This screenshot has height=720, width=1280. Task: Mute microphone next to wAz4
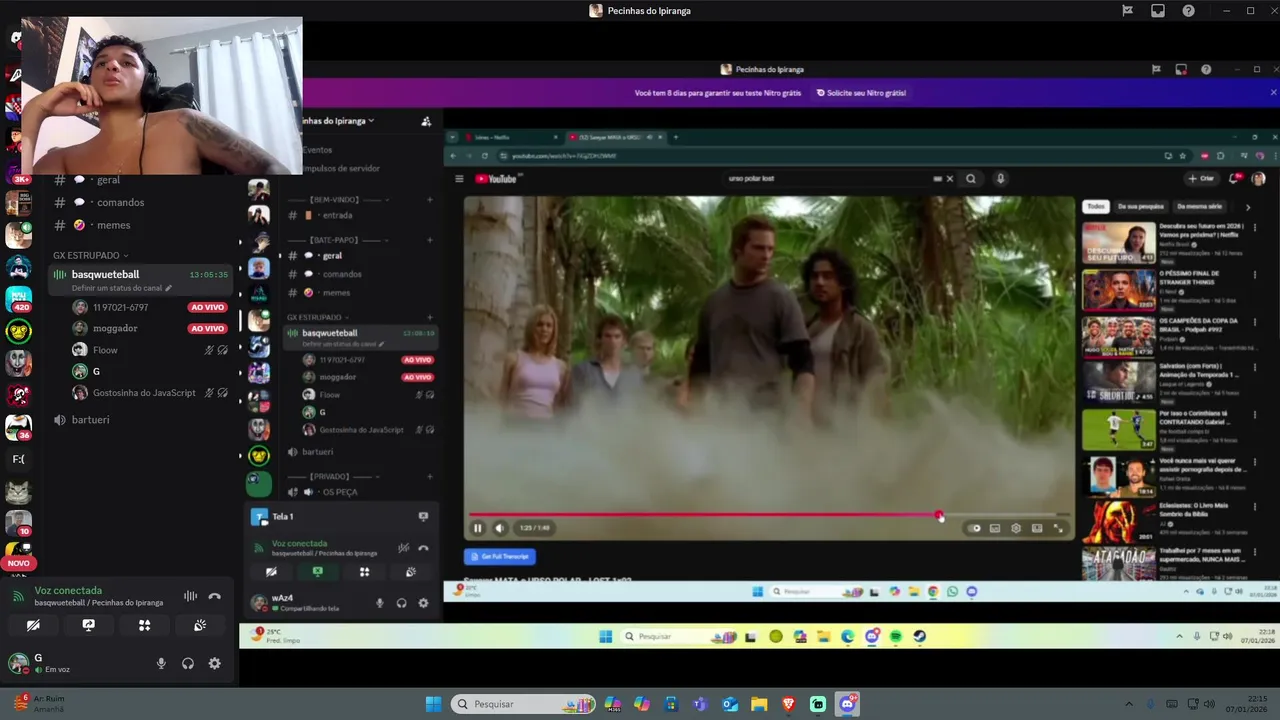379,603
